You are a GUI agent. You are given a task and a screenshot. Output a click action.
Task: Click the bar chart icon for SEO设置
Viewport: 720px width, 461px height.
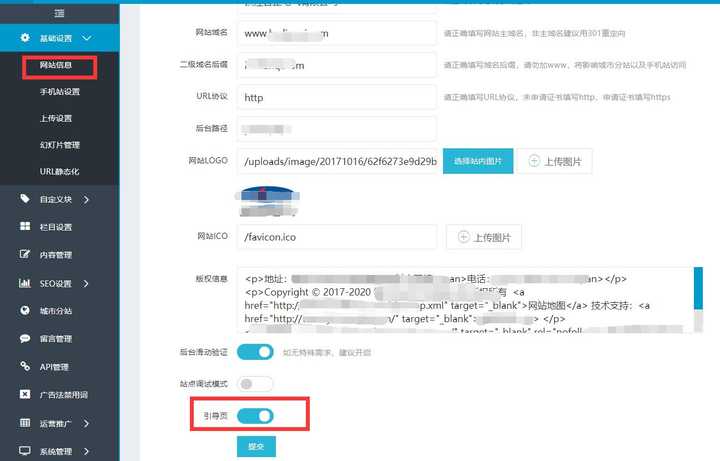pos(25,283)
